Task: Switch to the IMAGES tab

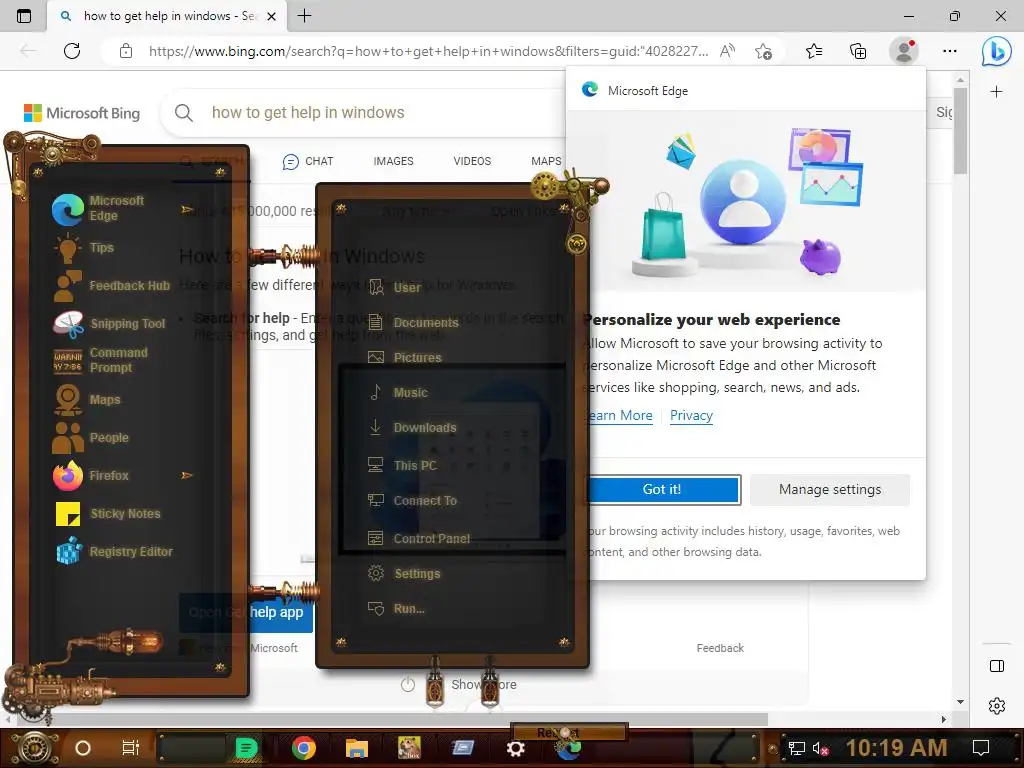Action: [x=393, y=161]
